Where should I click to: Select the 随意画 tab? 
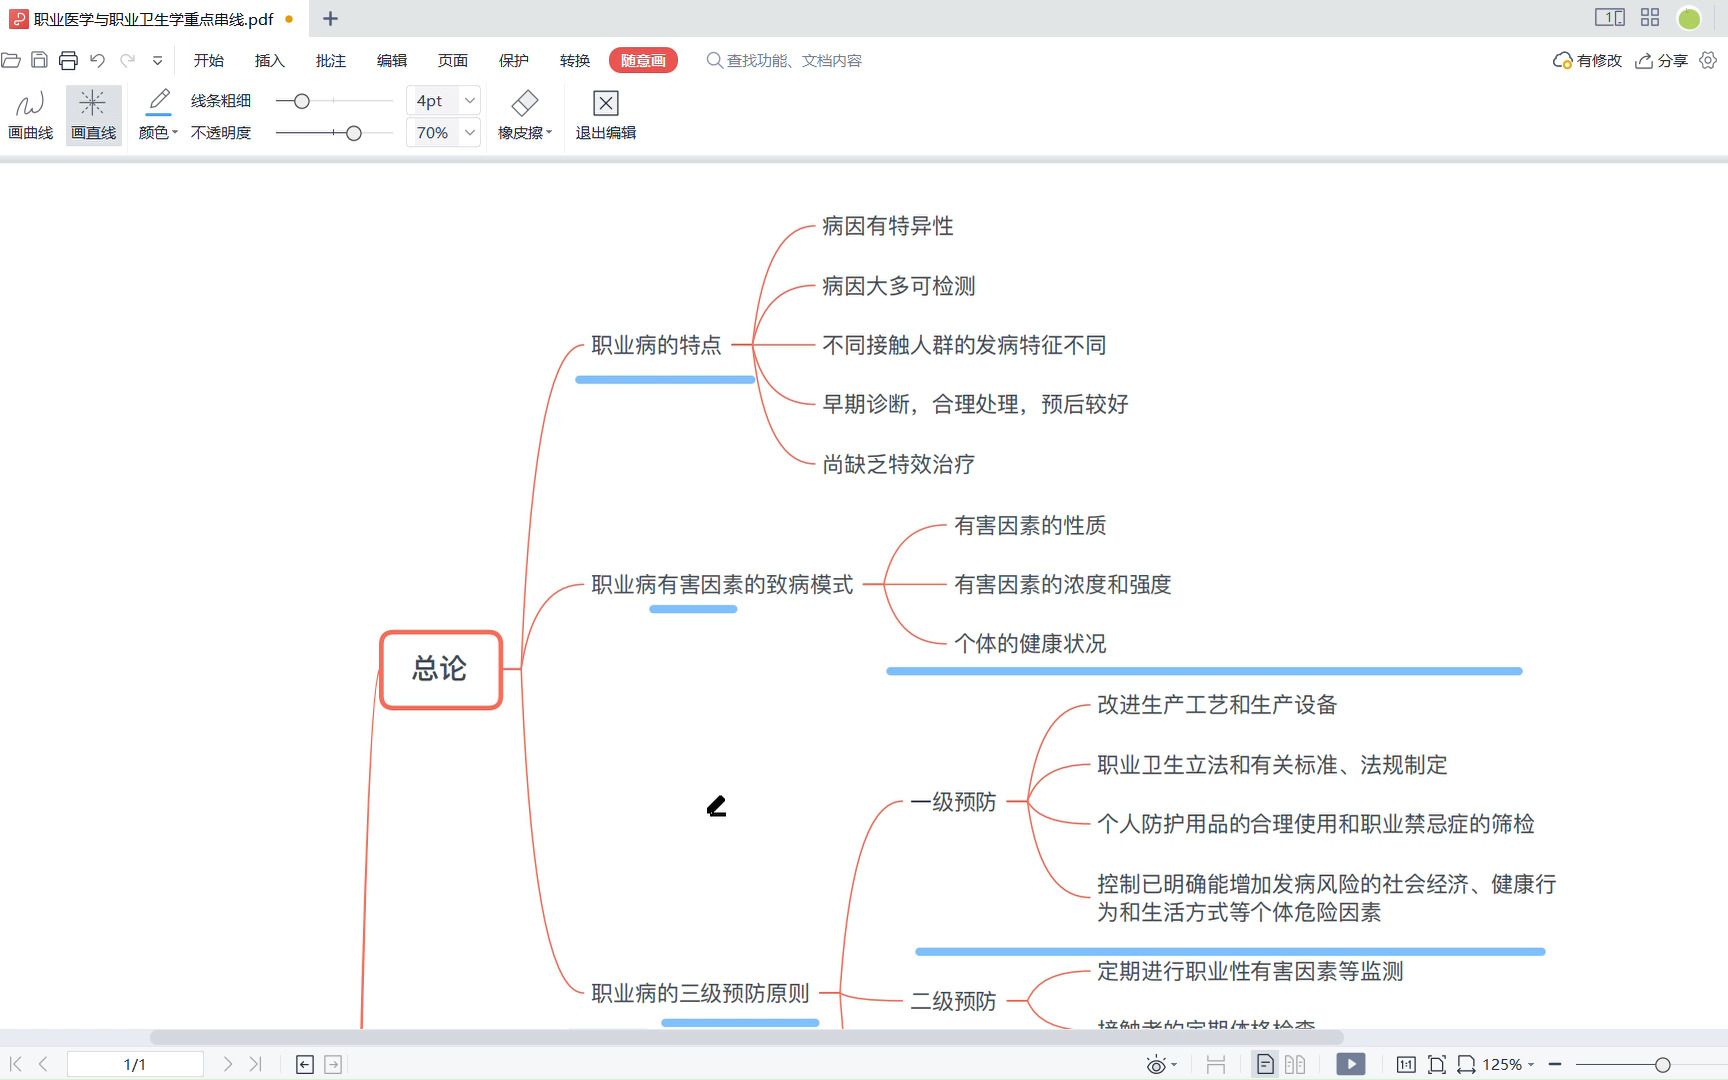pos(643,61)
